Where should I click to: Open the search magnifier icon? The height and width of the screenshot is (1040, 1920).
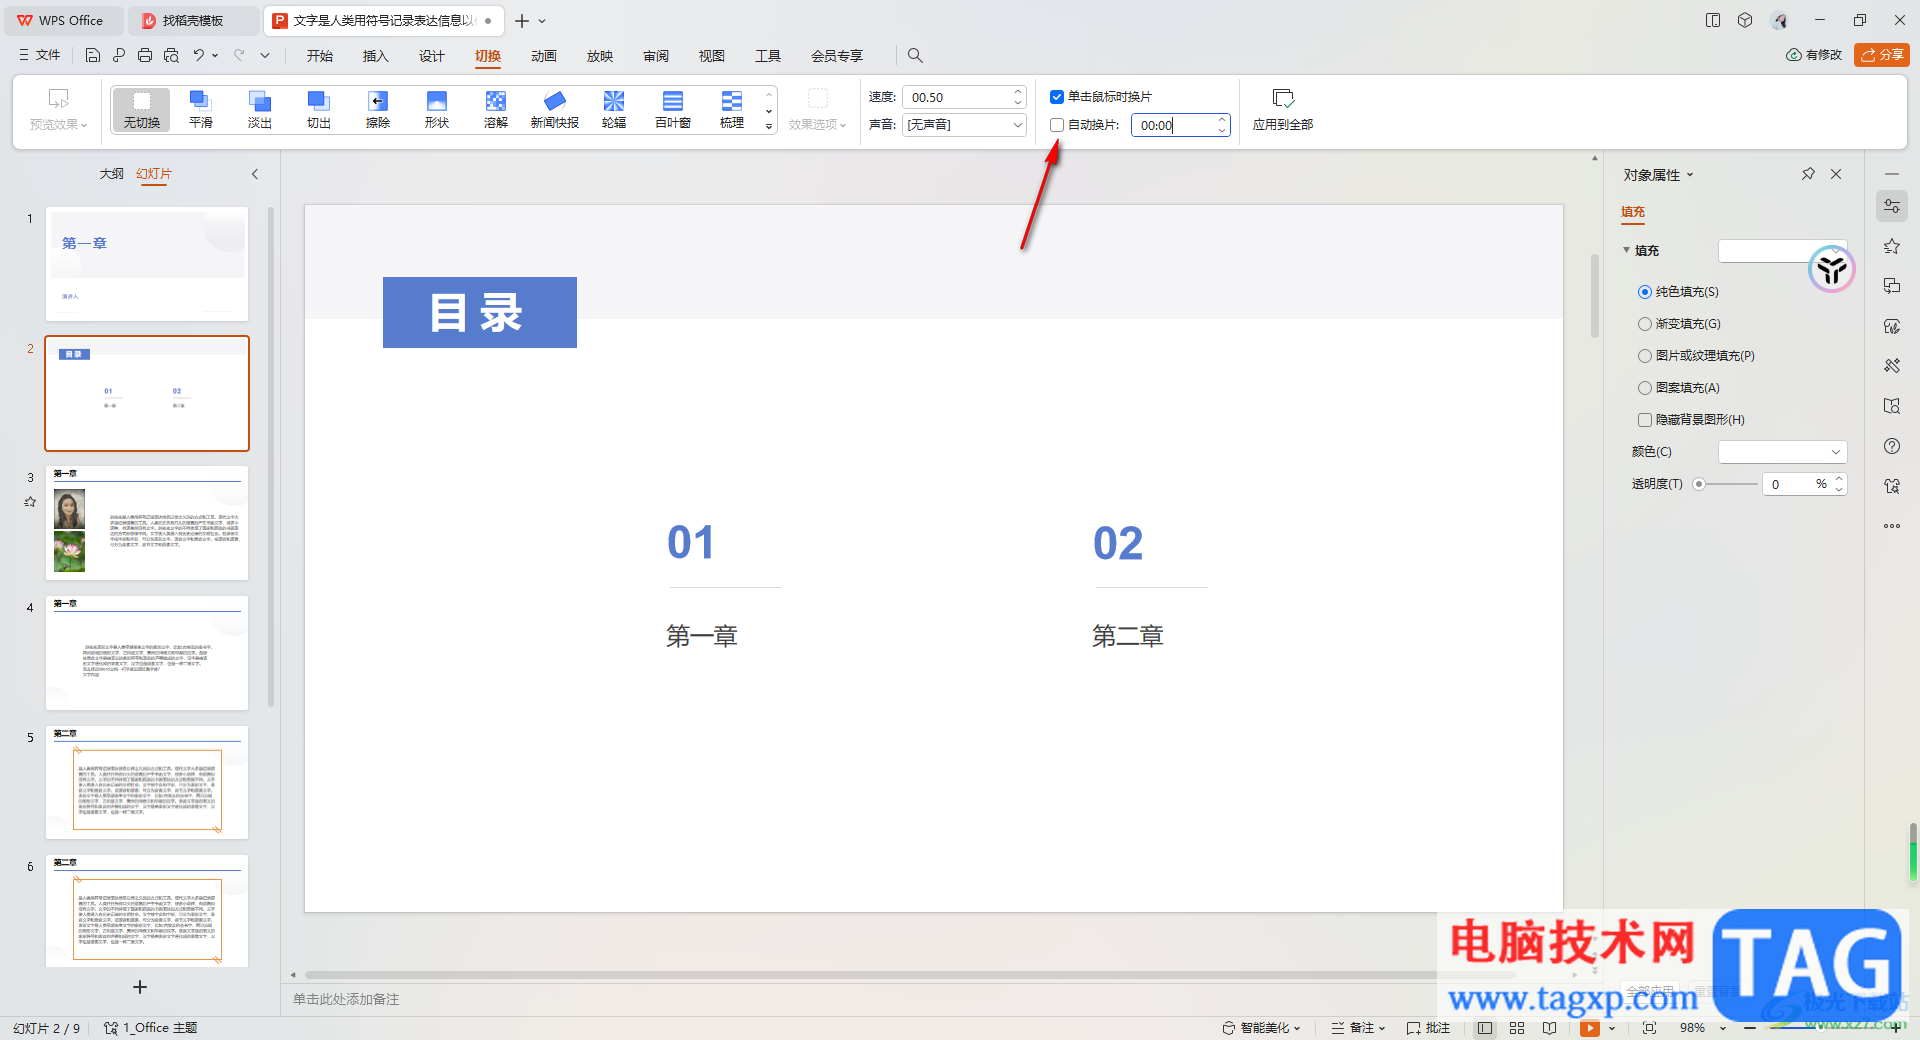pyautogui.click(x=915, y=56)
